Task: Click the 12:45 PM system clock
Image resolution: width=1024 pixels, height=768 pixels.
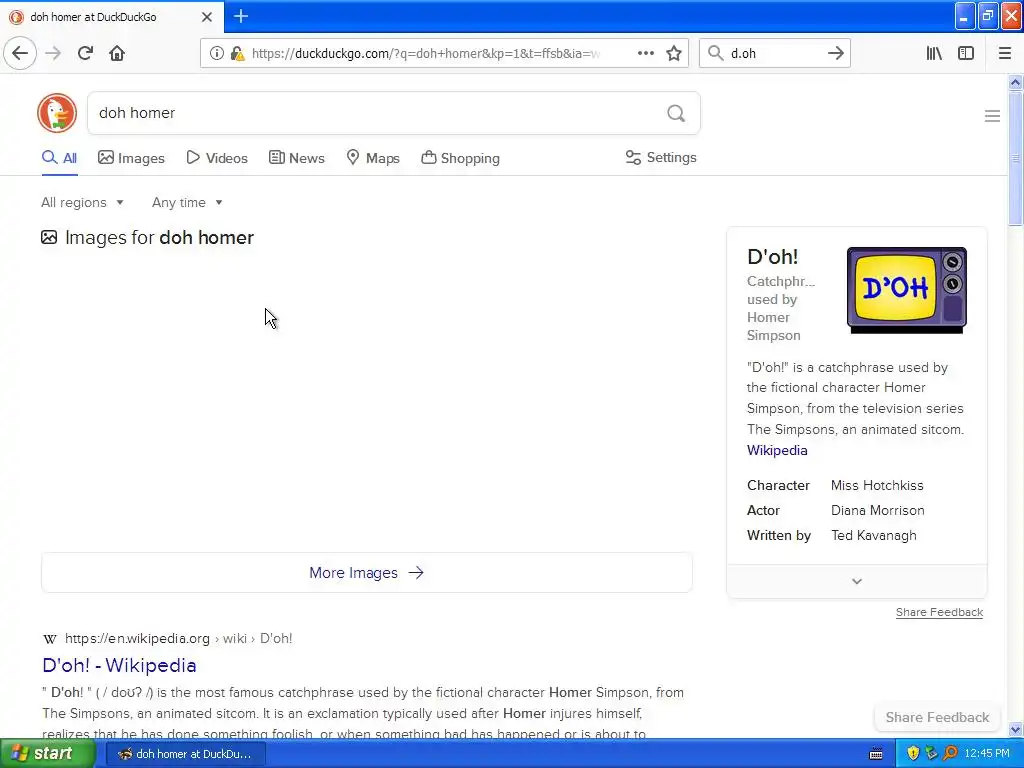Action: click(x=987, y=753)
